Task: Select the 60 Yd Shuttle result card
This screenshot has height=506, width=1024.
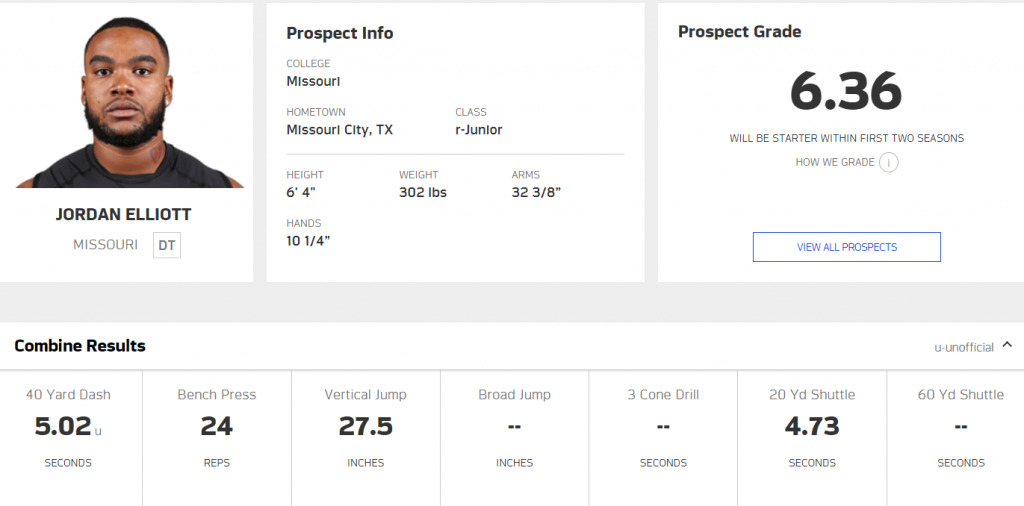Action: click(x=956, y=438)
